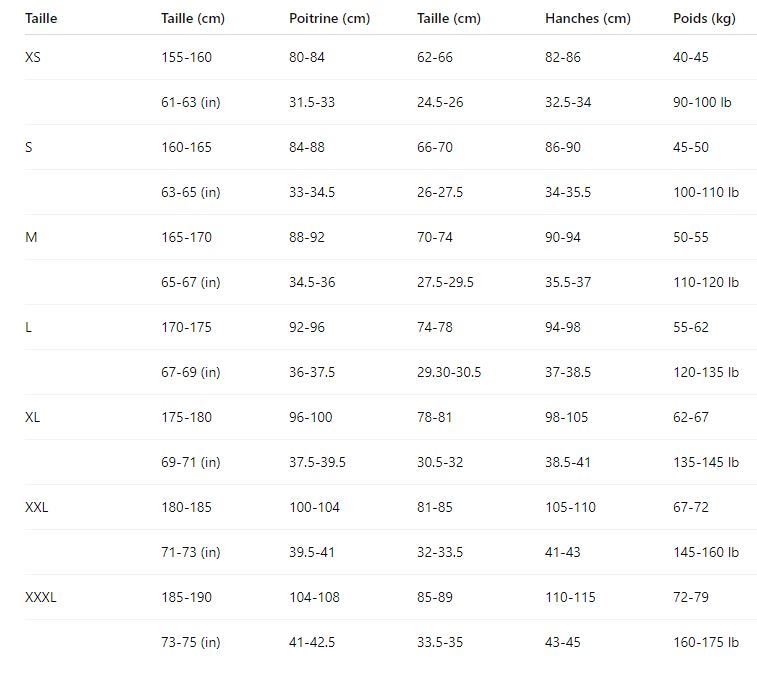Image resolution: width=757 pixels, height=678 pixels.
Task: Select the 37.5-39.5 chest cell
Action: (x=317, y=462)
